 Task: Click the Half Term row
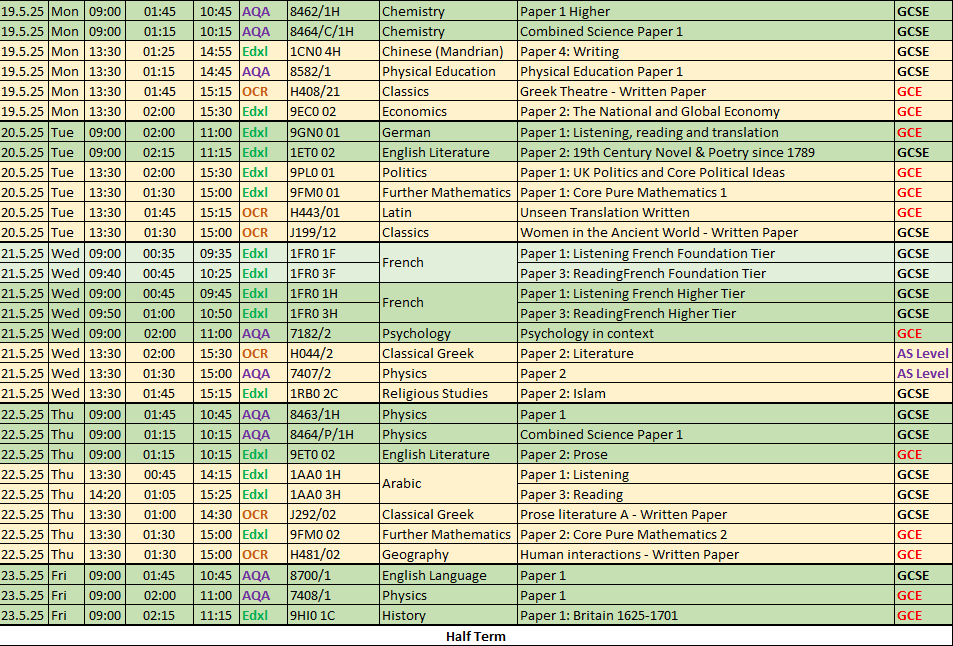coord(476,636)
